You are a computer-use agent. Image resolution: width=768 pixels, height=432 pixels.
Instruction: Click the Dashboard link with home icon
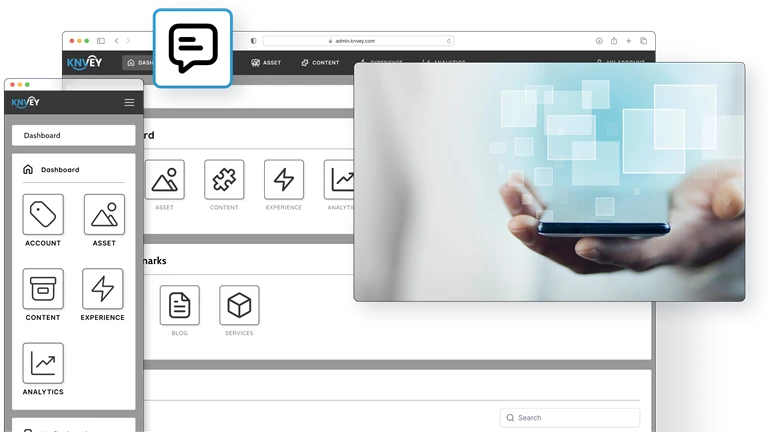[x=52, y=170]
